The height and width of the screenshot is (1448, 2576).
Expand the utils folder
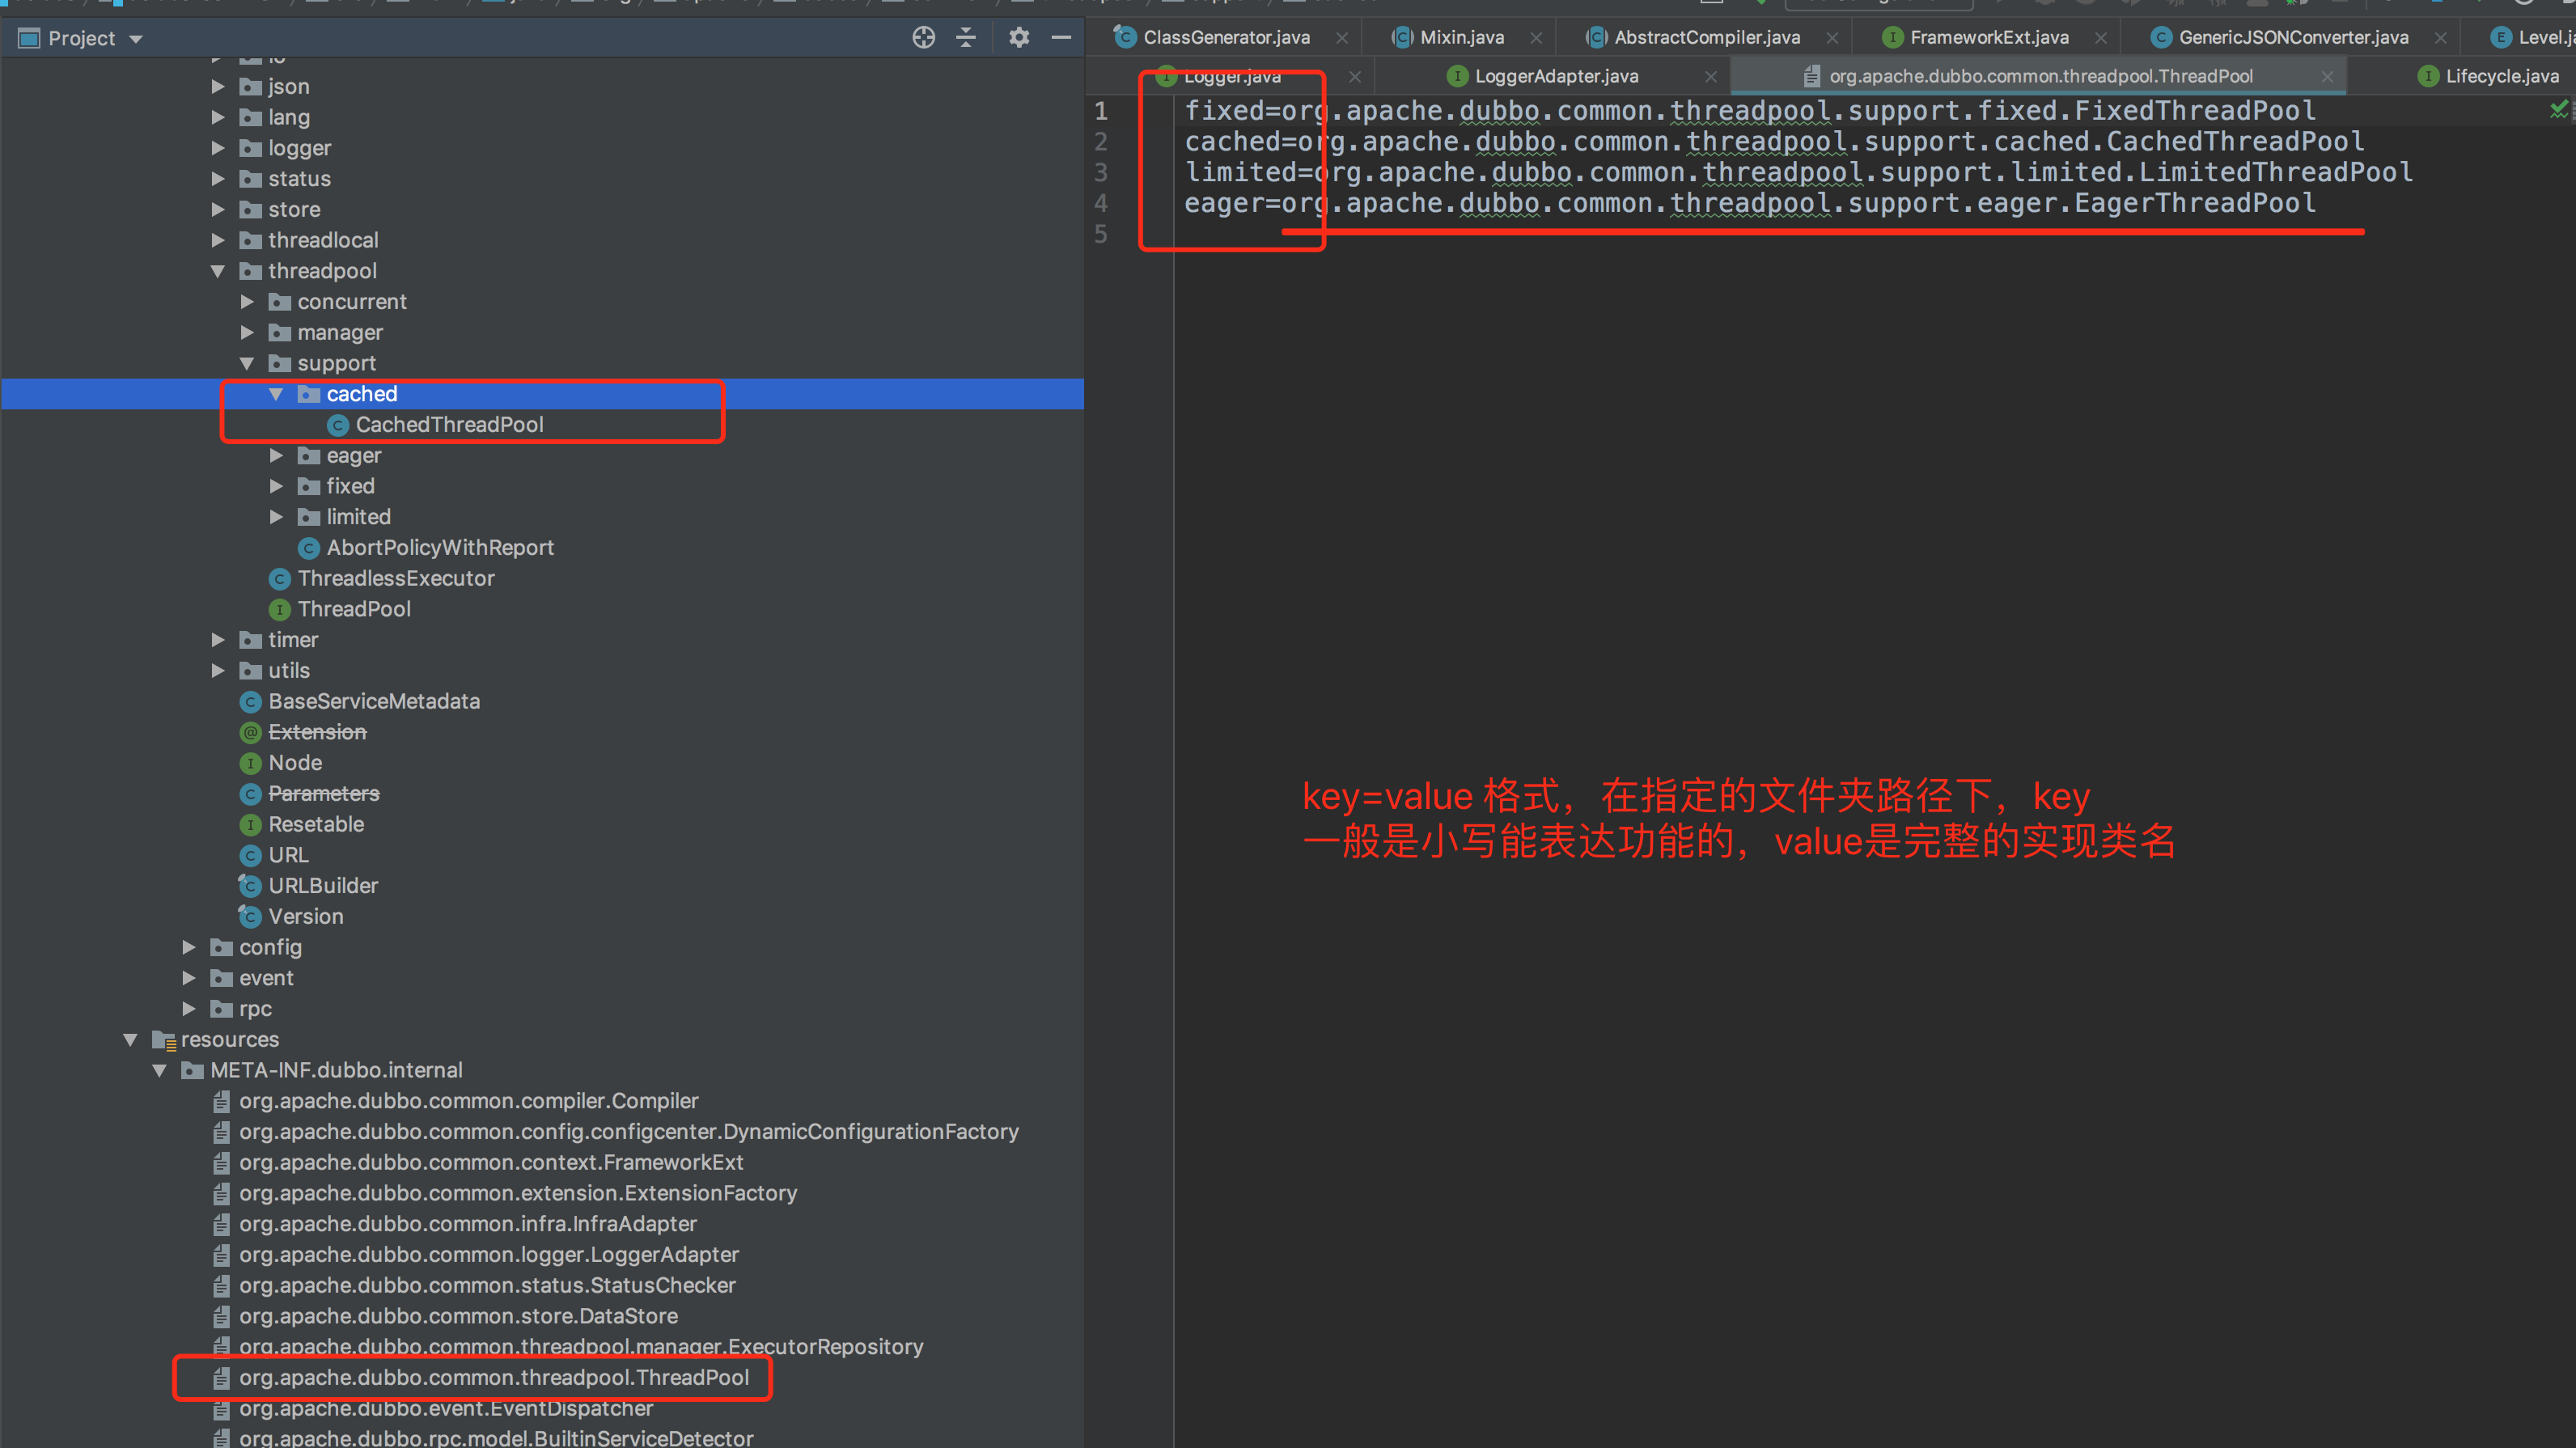(x=218, y=671)
